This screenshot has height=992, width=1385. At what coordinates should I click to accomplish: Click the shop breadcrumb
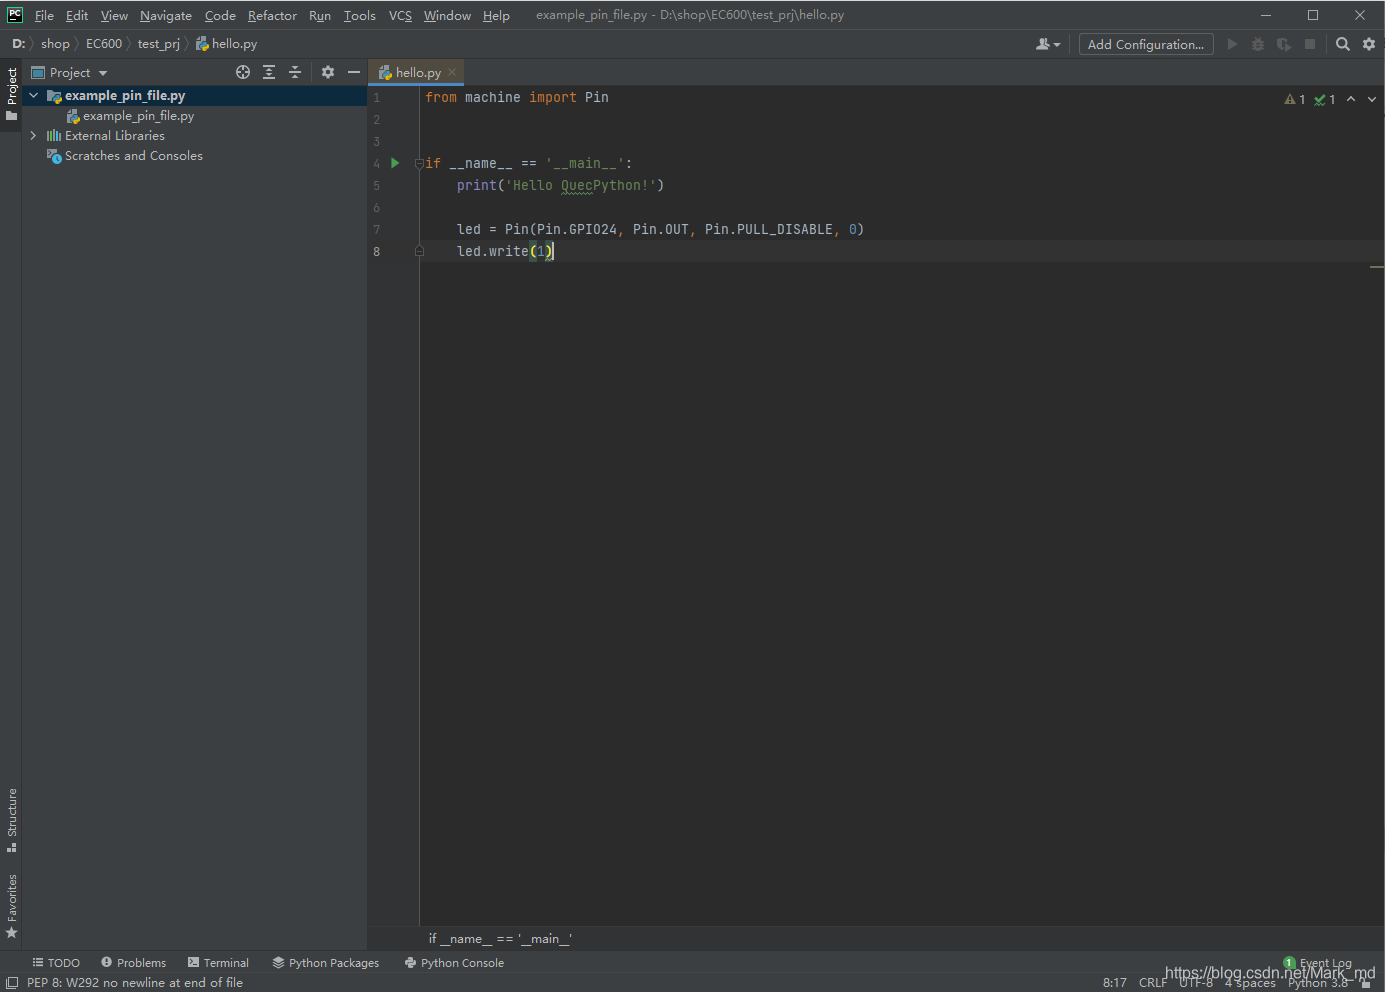pyautogui.click(x=55, y=44)
